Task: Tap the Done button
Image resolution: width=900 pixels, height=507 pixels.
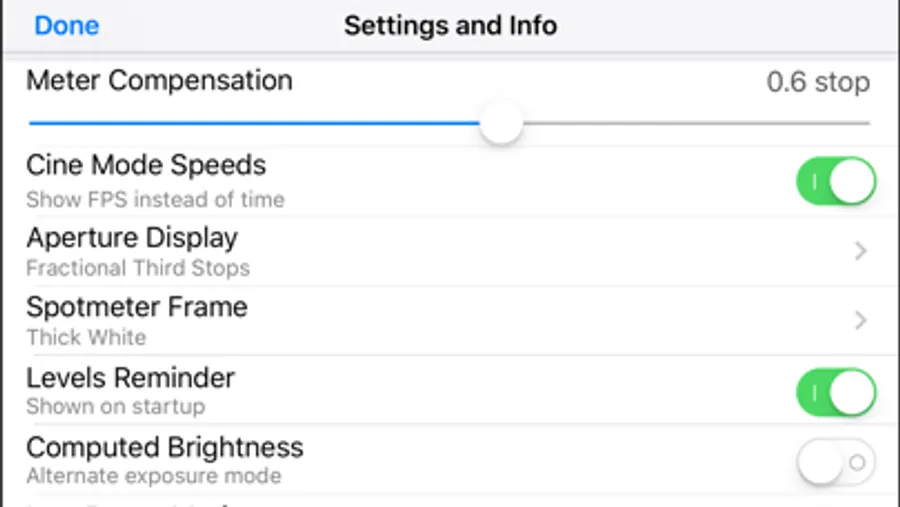Action: click(x=66, y=25)
